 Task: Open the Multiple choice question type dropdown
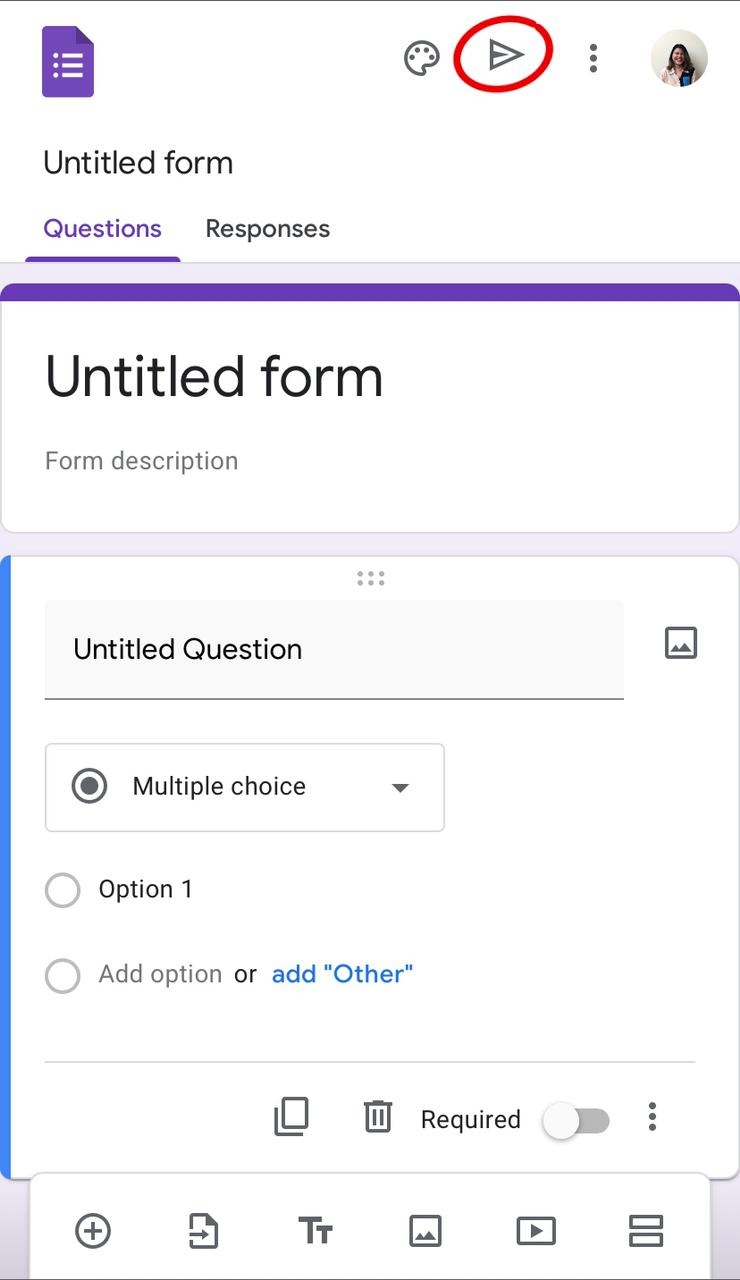(244, 787)
